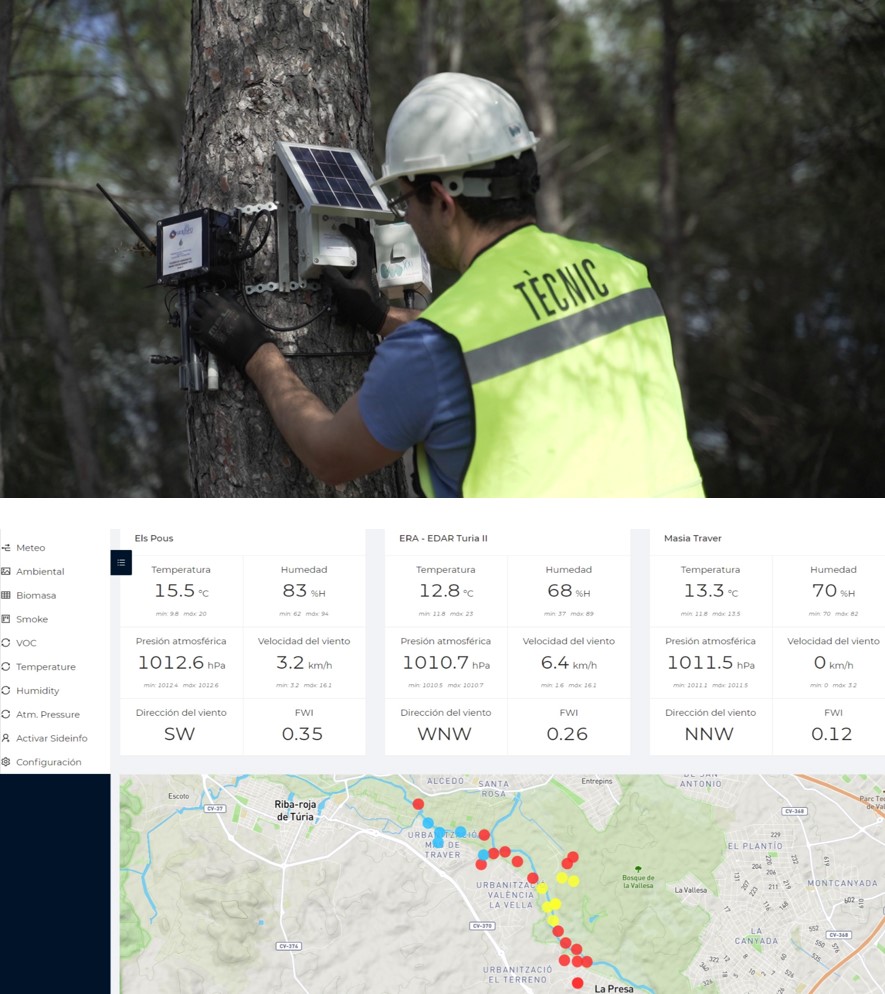This screenshot has height=994, width=885.
Task: Select the Biomasa grid icon
Action: coord(6,596)
